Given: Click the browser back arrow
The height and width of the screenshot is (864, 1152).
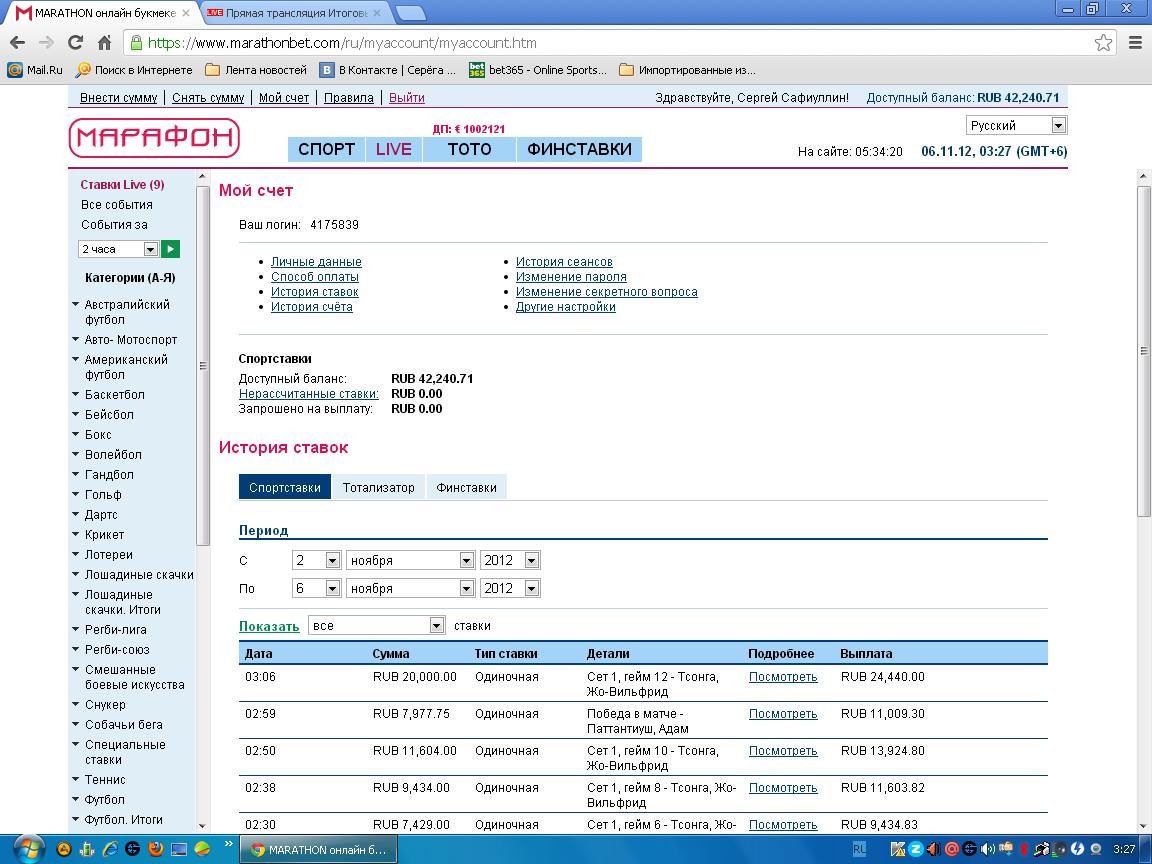Looking at the screenshot, I should tap(17, 43).
